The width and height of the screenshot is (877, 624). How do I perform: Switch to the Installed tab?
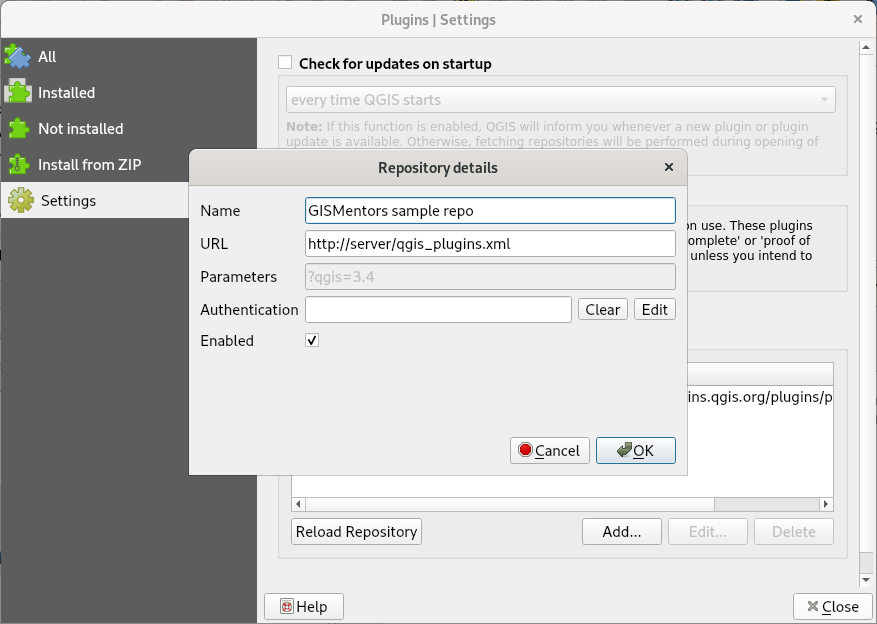pos(129,92)
